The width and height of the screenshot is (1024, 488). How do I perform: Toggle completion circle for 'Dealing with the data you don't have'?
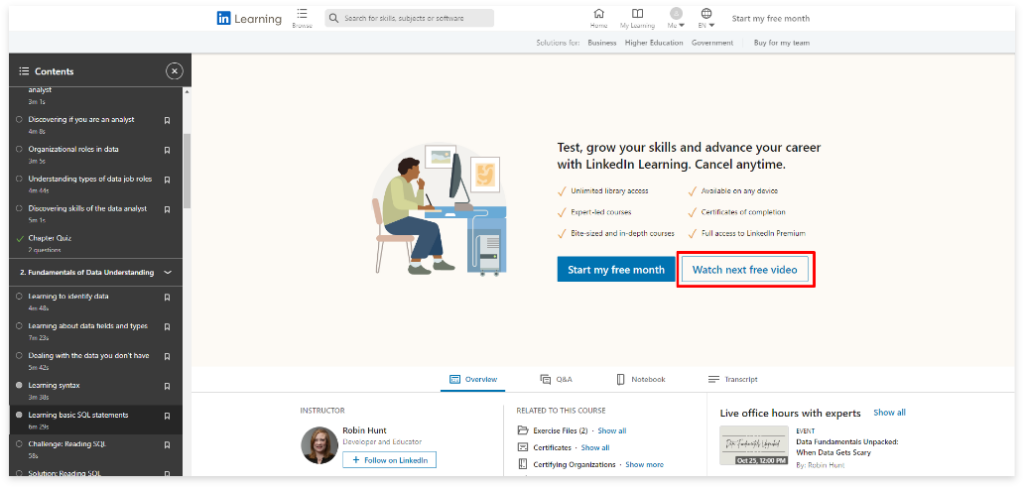[x=19, y=355]
